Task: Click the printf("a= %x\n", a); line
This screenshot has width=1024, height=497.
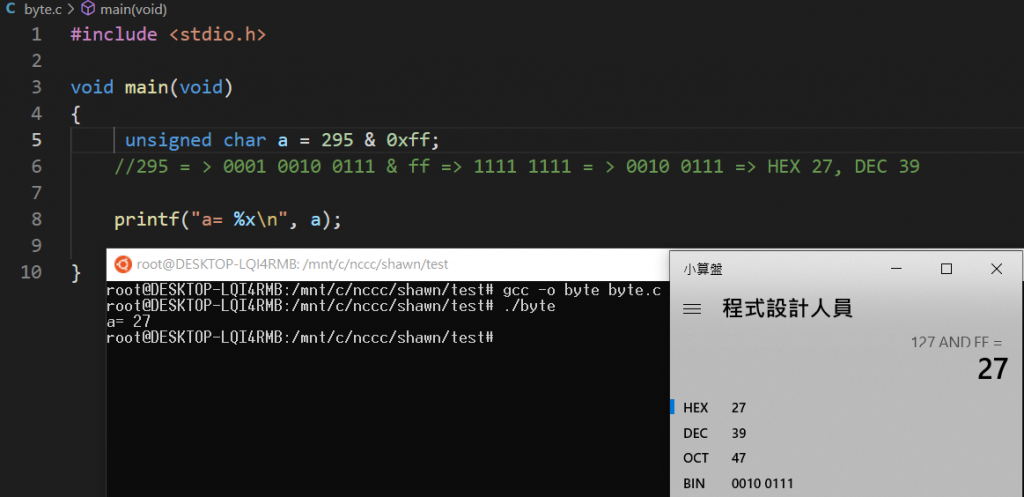Action: (228, 219)
